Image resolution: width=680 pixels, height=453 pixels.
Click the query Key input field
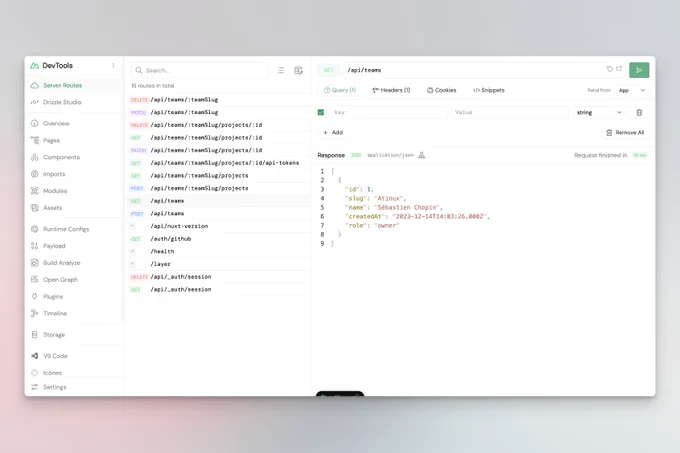tap(389, 113)
